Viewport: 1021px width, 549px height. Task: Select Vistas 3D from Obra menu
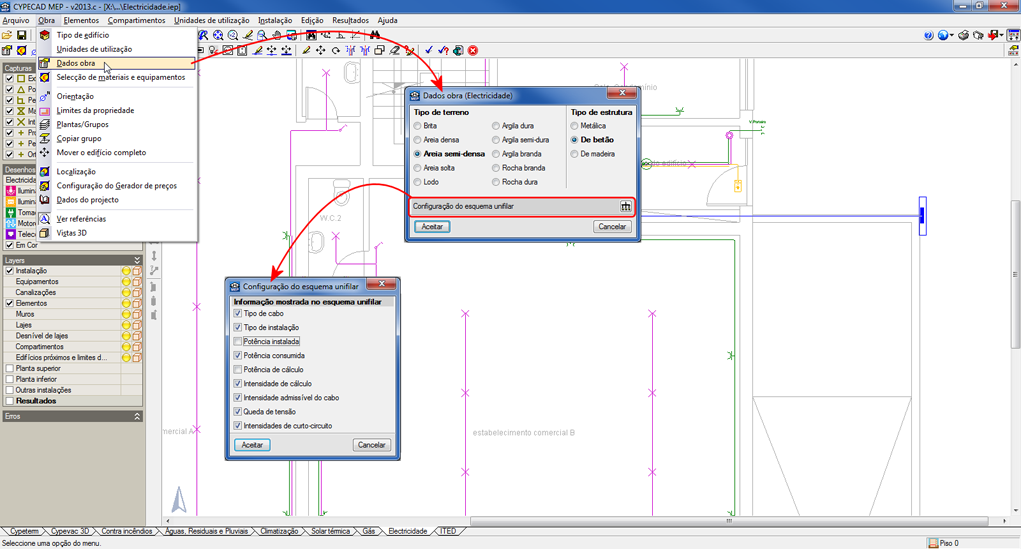click(73, 233)
